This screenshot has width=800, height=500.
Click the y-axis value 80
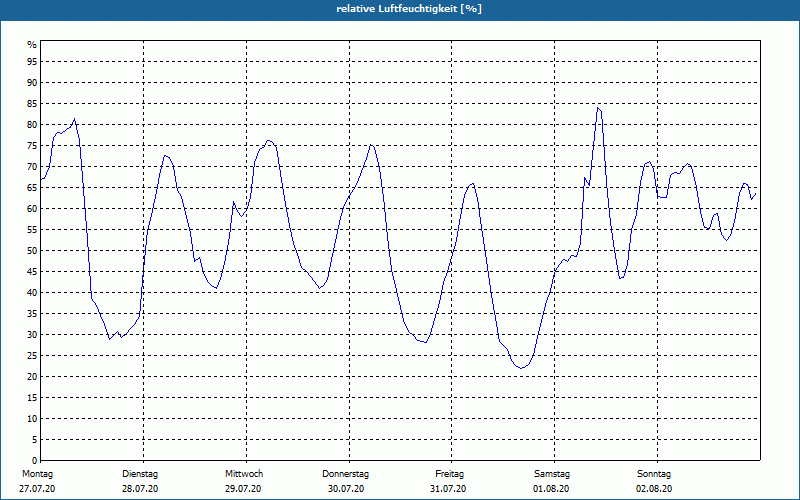(x=32, y=124)
